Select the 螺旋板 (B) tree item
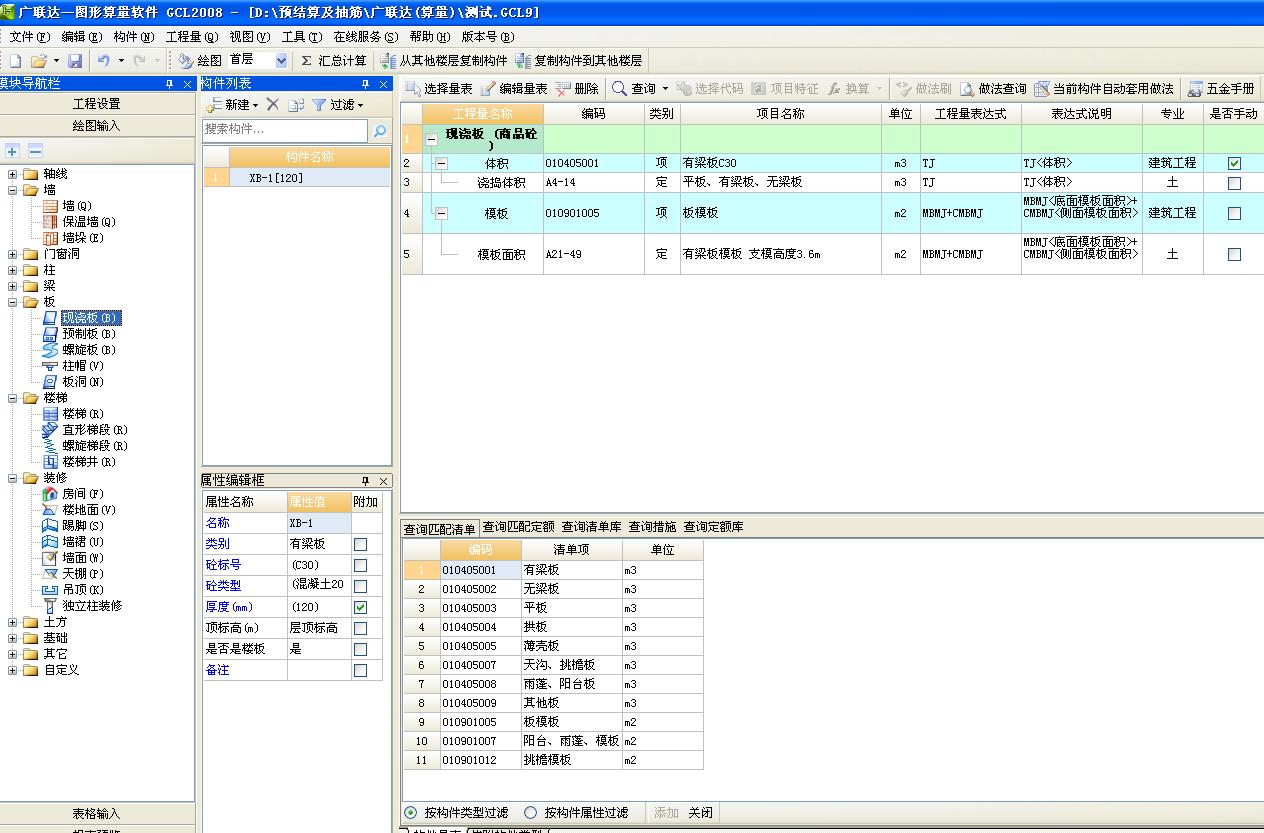This screenshot has height=833, width=1264. [89, 350]
